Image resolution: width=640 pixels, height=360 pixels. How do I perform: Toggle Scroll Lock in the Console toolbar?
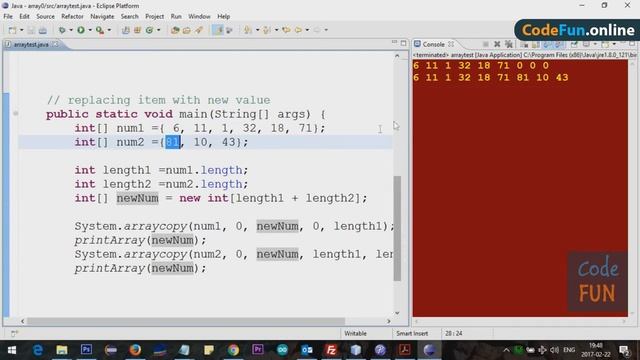click(536, 44)
